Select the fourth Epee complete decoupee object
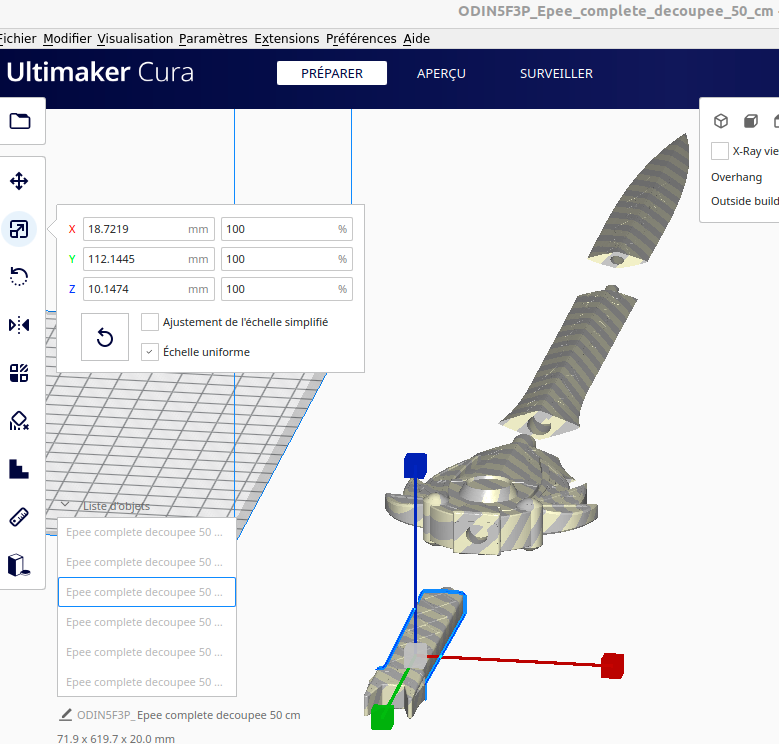Image resolution: width=779 pixels, height=744 pixels. pyautogui.click(x=147, y=622)
